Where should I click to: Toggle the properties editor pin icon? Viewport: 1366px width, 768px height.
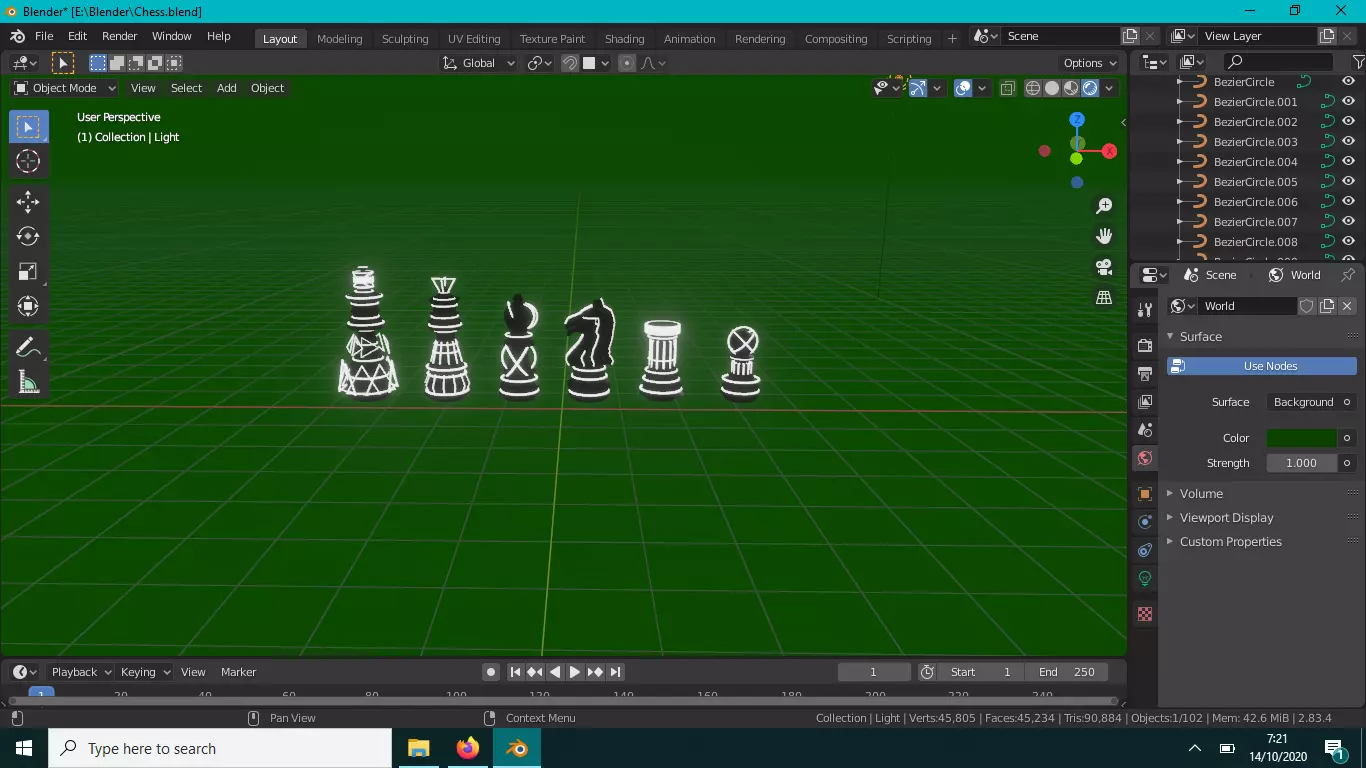click(1348, 275)
